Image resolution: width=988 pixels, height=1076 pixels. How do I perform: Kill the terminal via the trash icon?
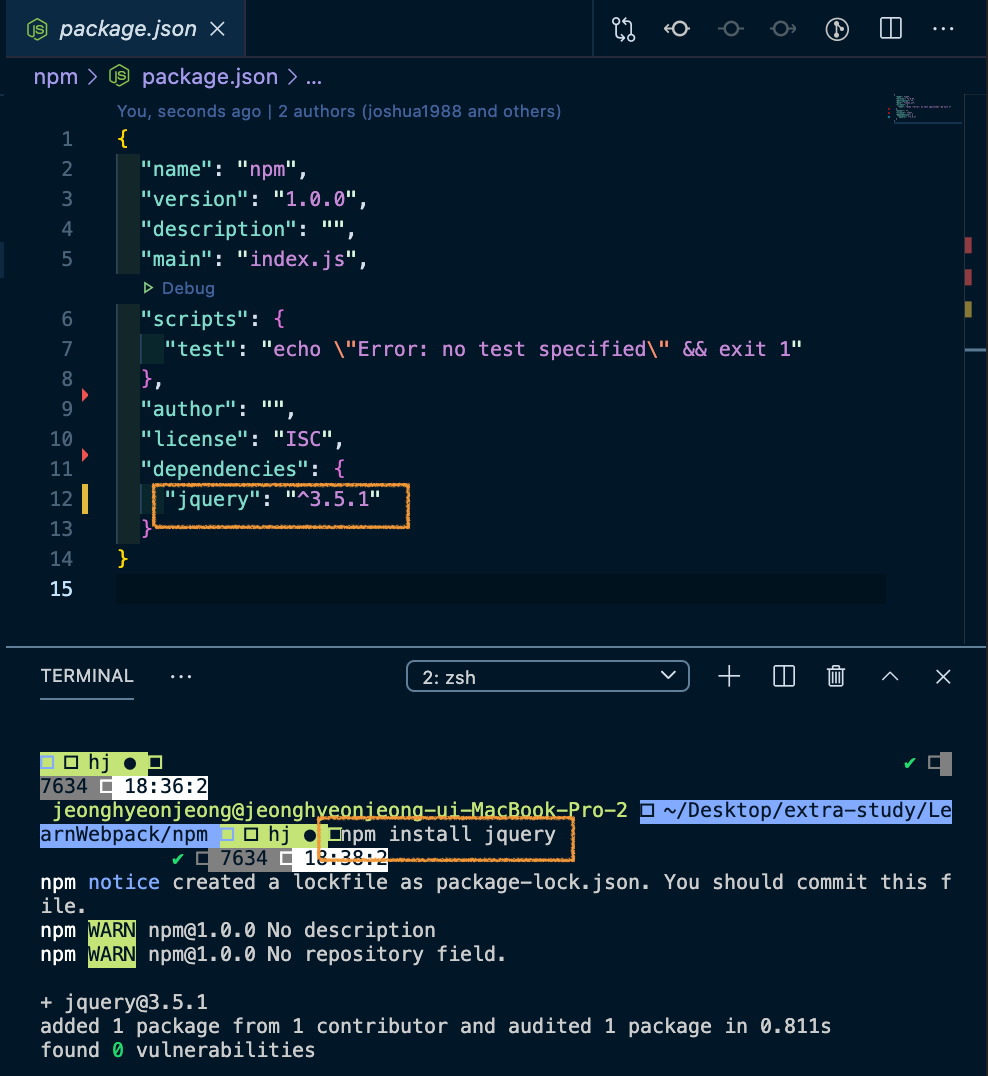pos(836,676)
